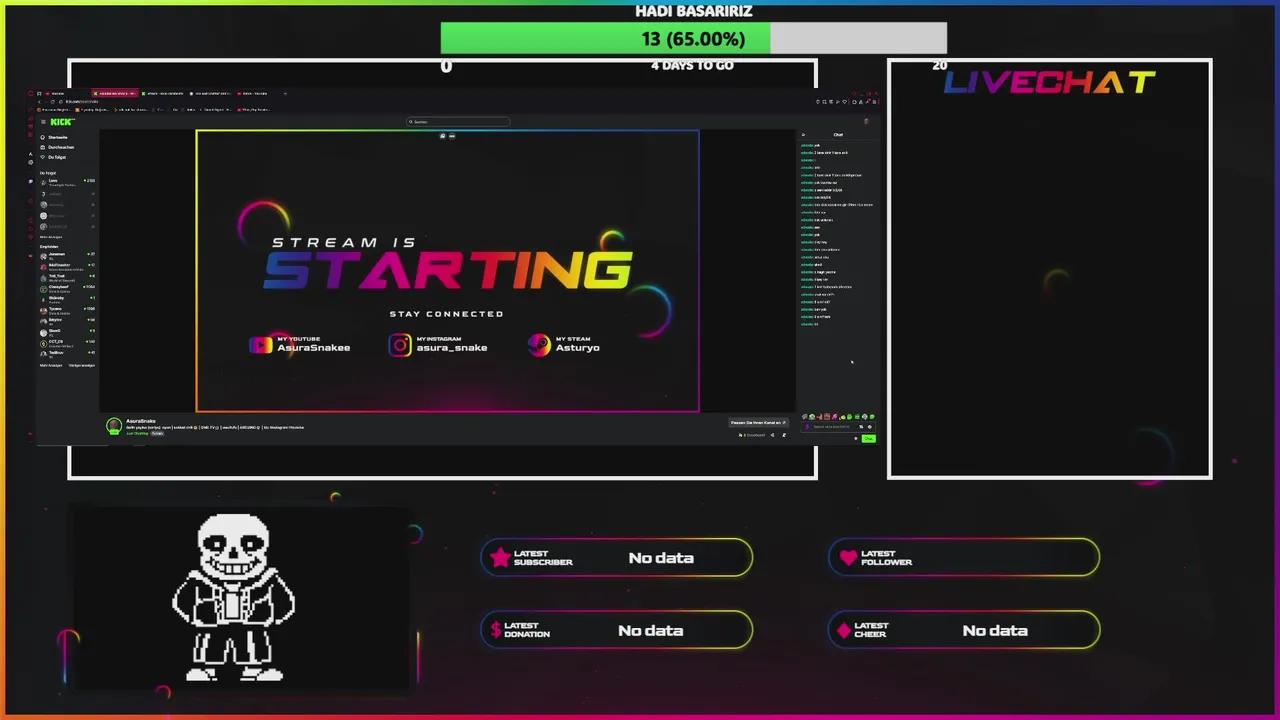Reload the page with the browser refresh icon
The height and width of the screenshot is (720, 1280).
tap(54, 101)
